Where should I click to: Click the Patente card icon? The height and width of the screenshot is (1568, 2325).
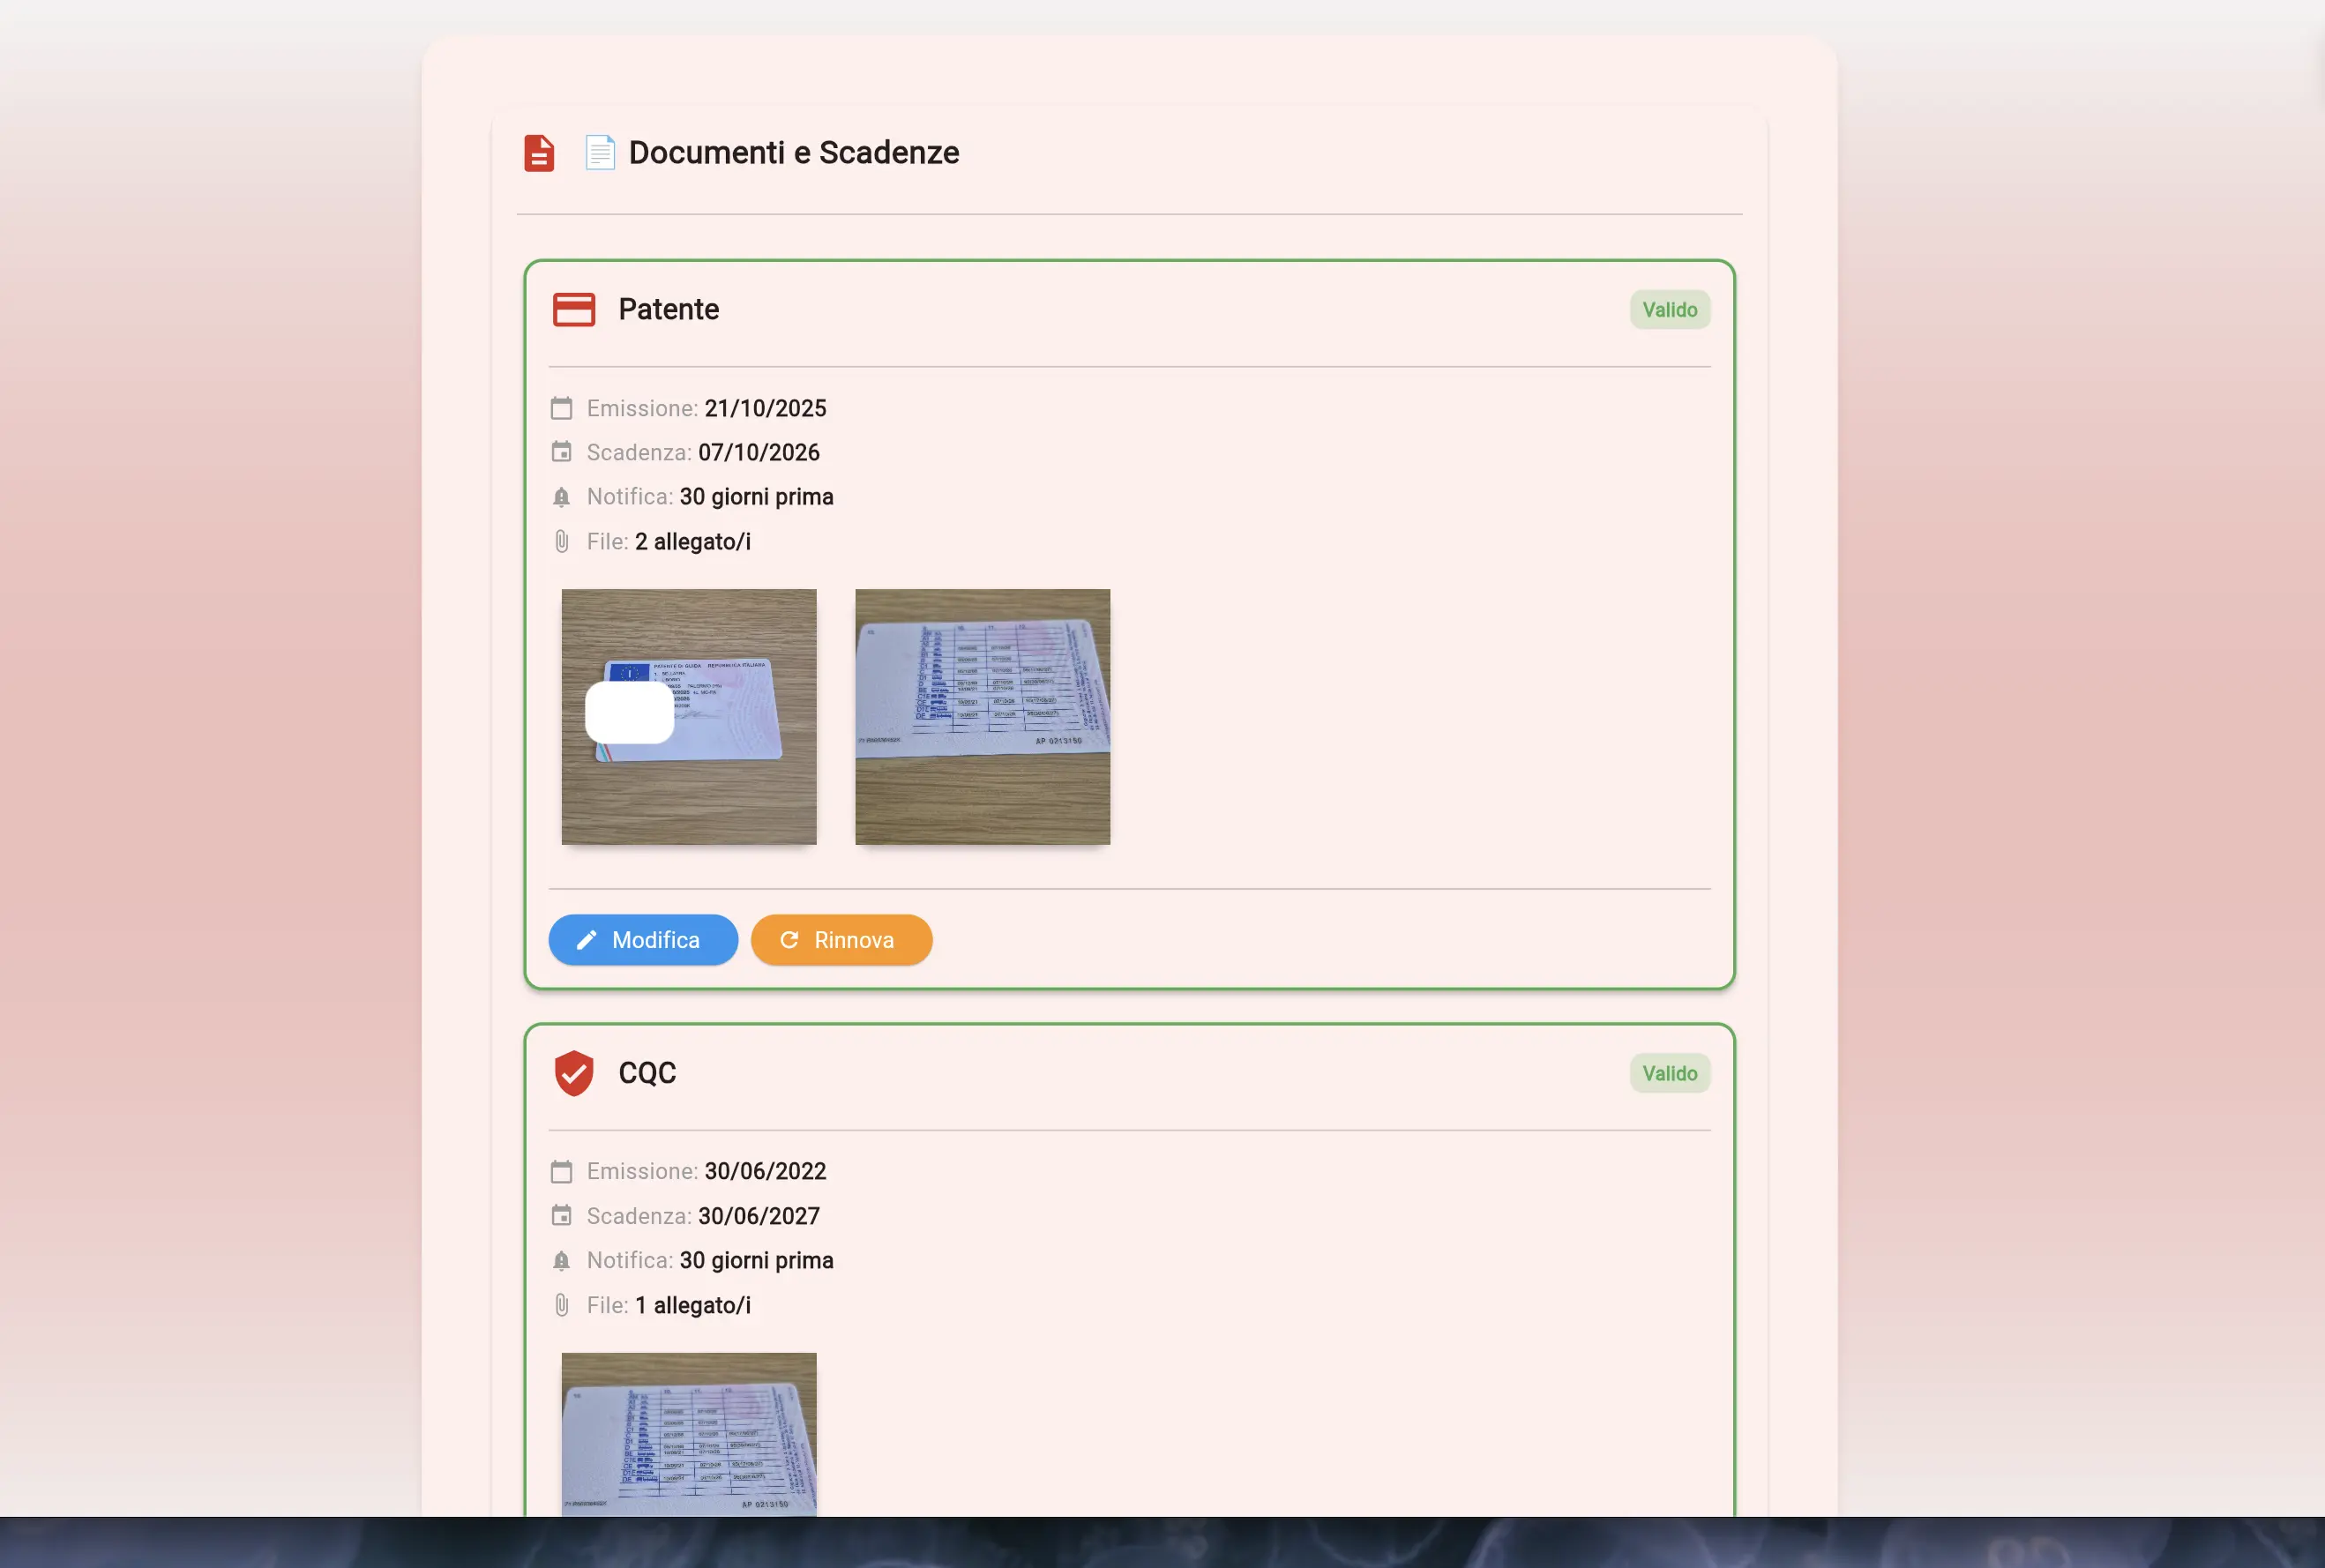pyautogui.click(x=574, y=310)
